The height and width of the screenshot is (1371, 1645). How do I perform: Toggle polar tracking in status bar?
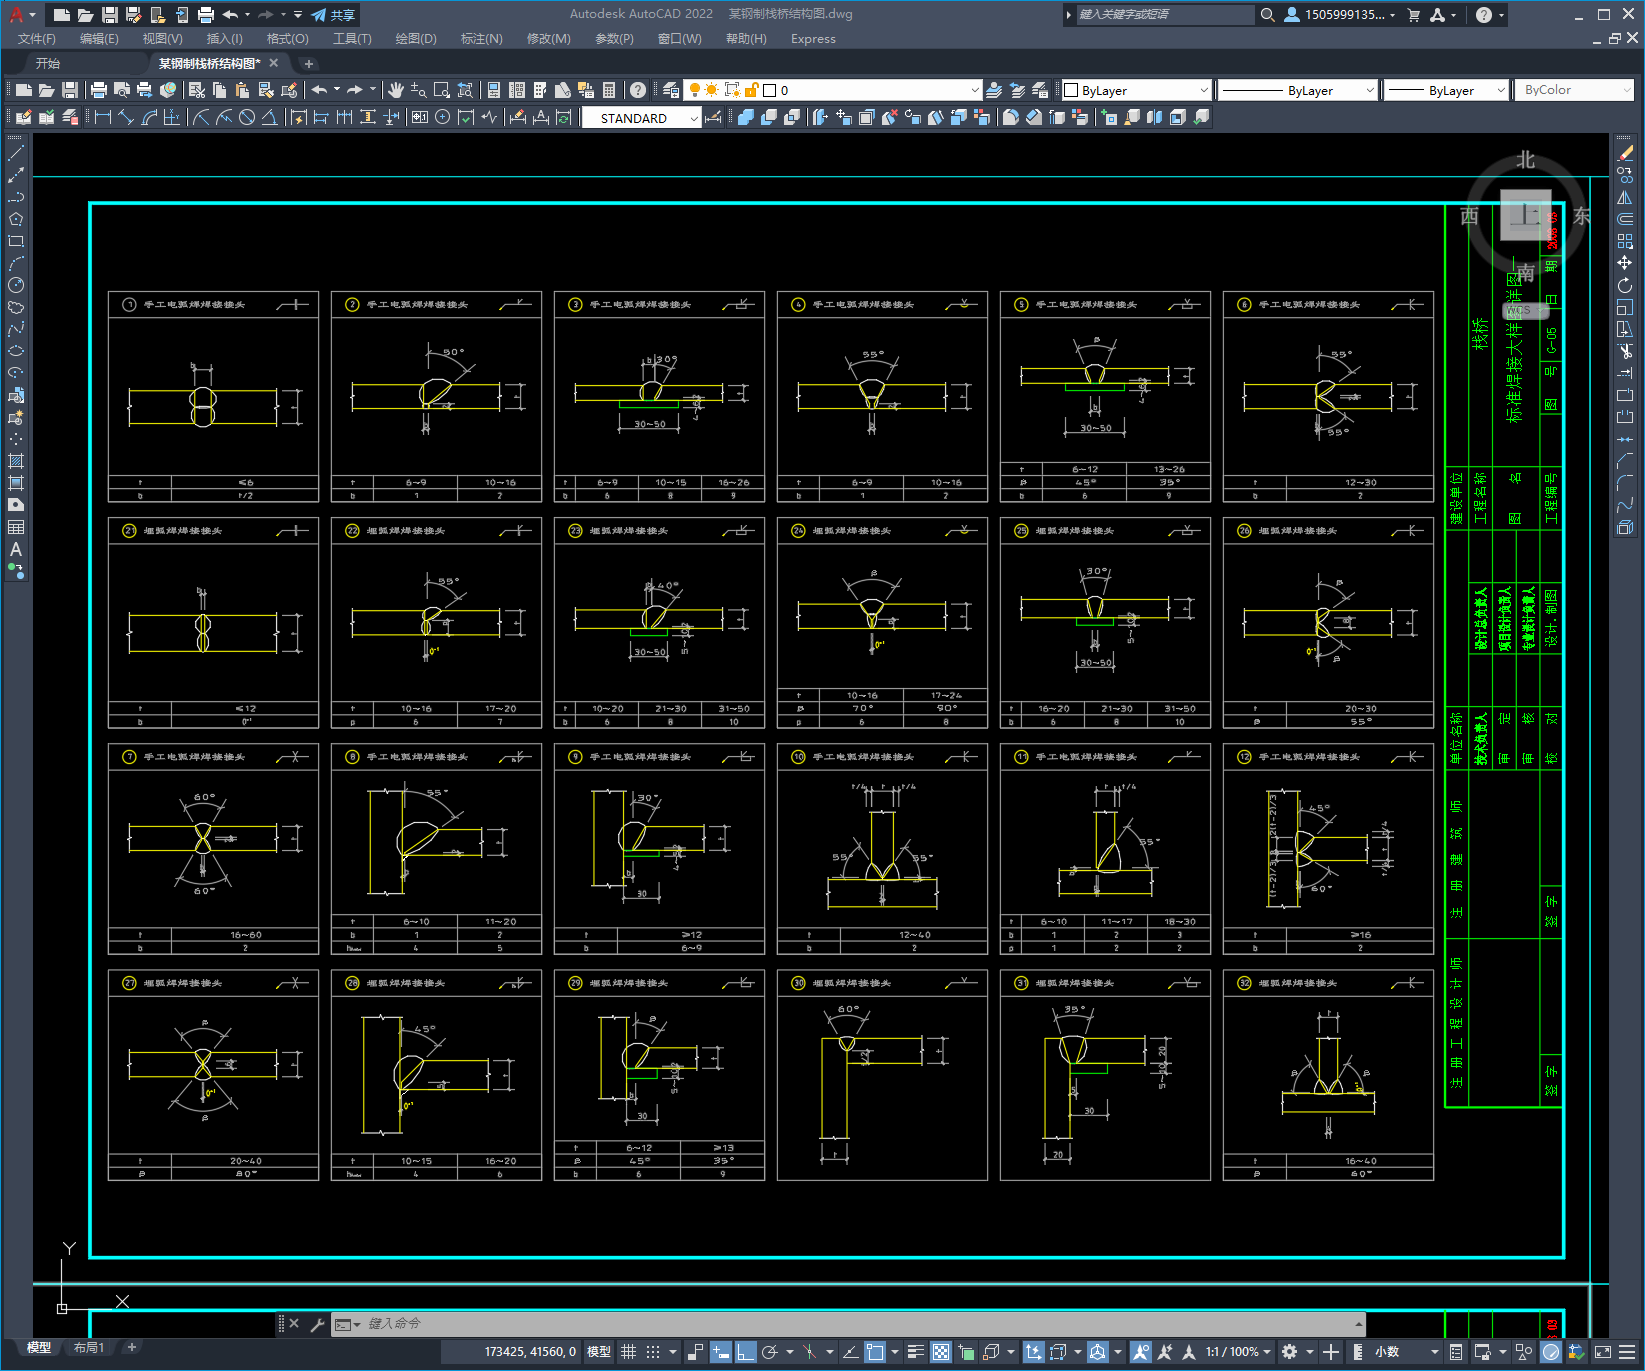pos(770,1352)
